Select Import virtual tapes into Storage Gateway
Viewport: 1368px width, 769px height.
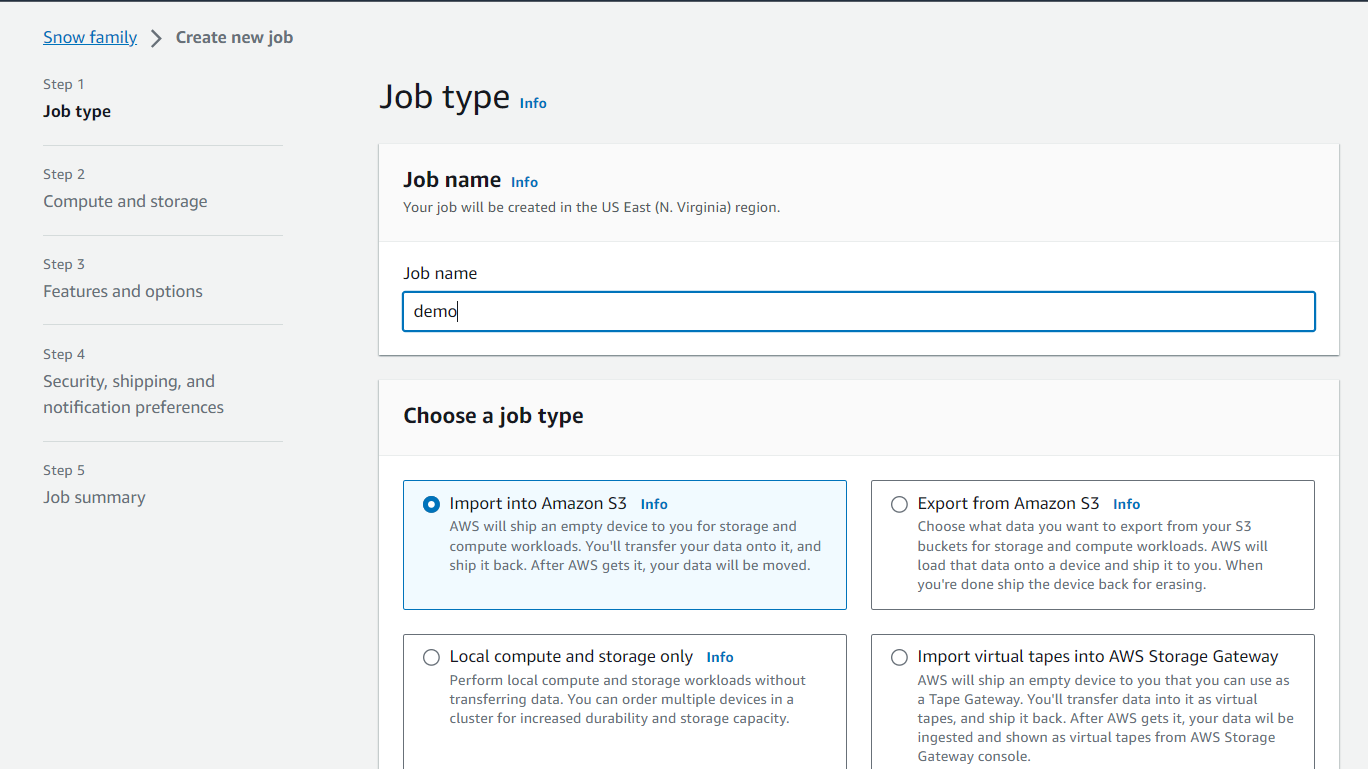click(899, 658)
